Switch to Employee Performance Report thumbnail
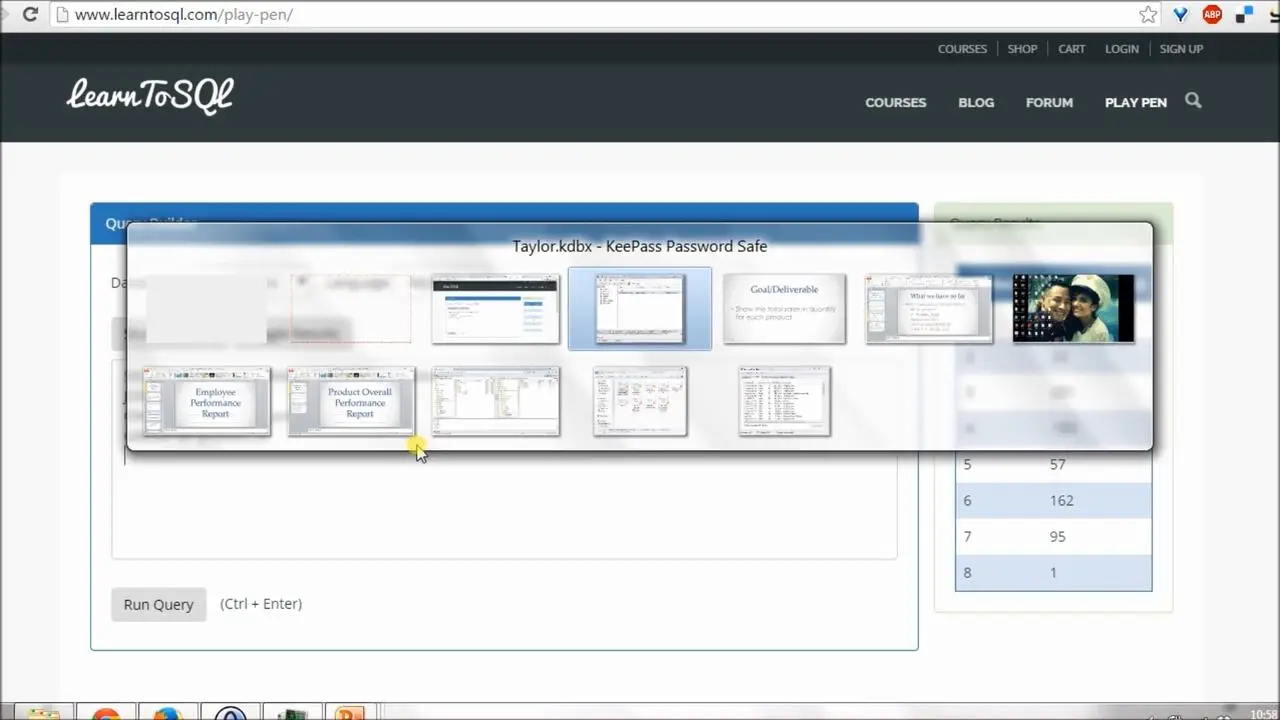Image resolution: width=1280 pixels, height=720 pixels. [206, 401]
